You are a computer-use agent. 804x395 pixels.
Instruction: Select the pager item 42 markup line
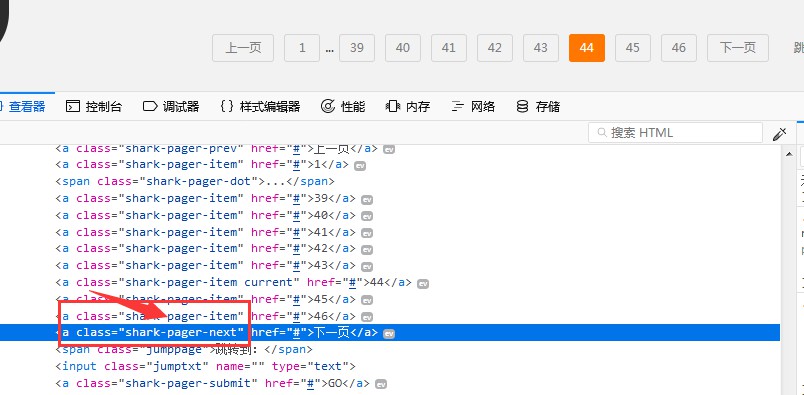[205, 249]
